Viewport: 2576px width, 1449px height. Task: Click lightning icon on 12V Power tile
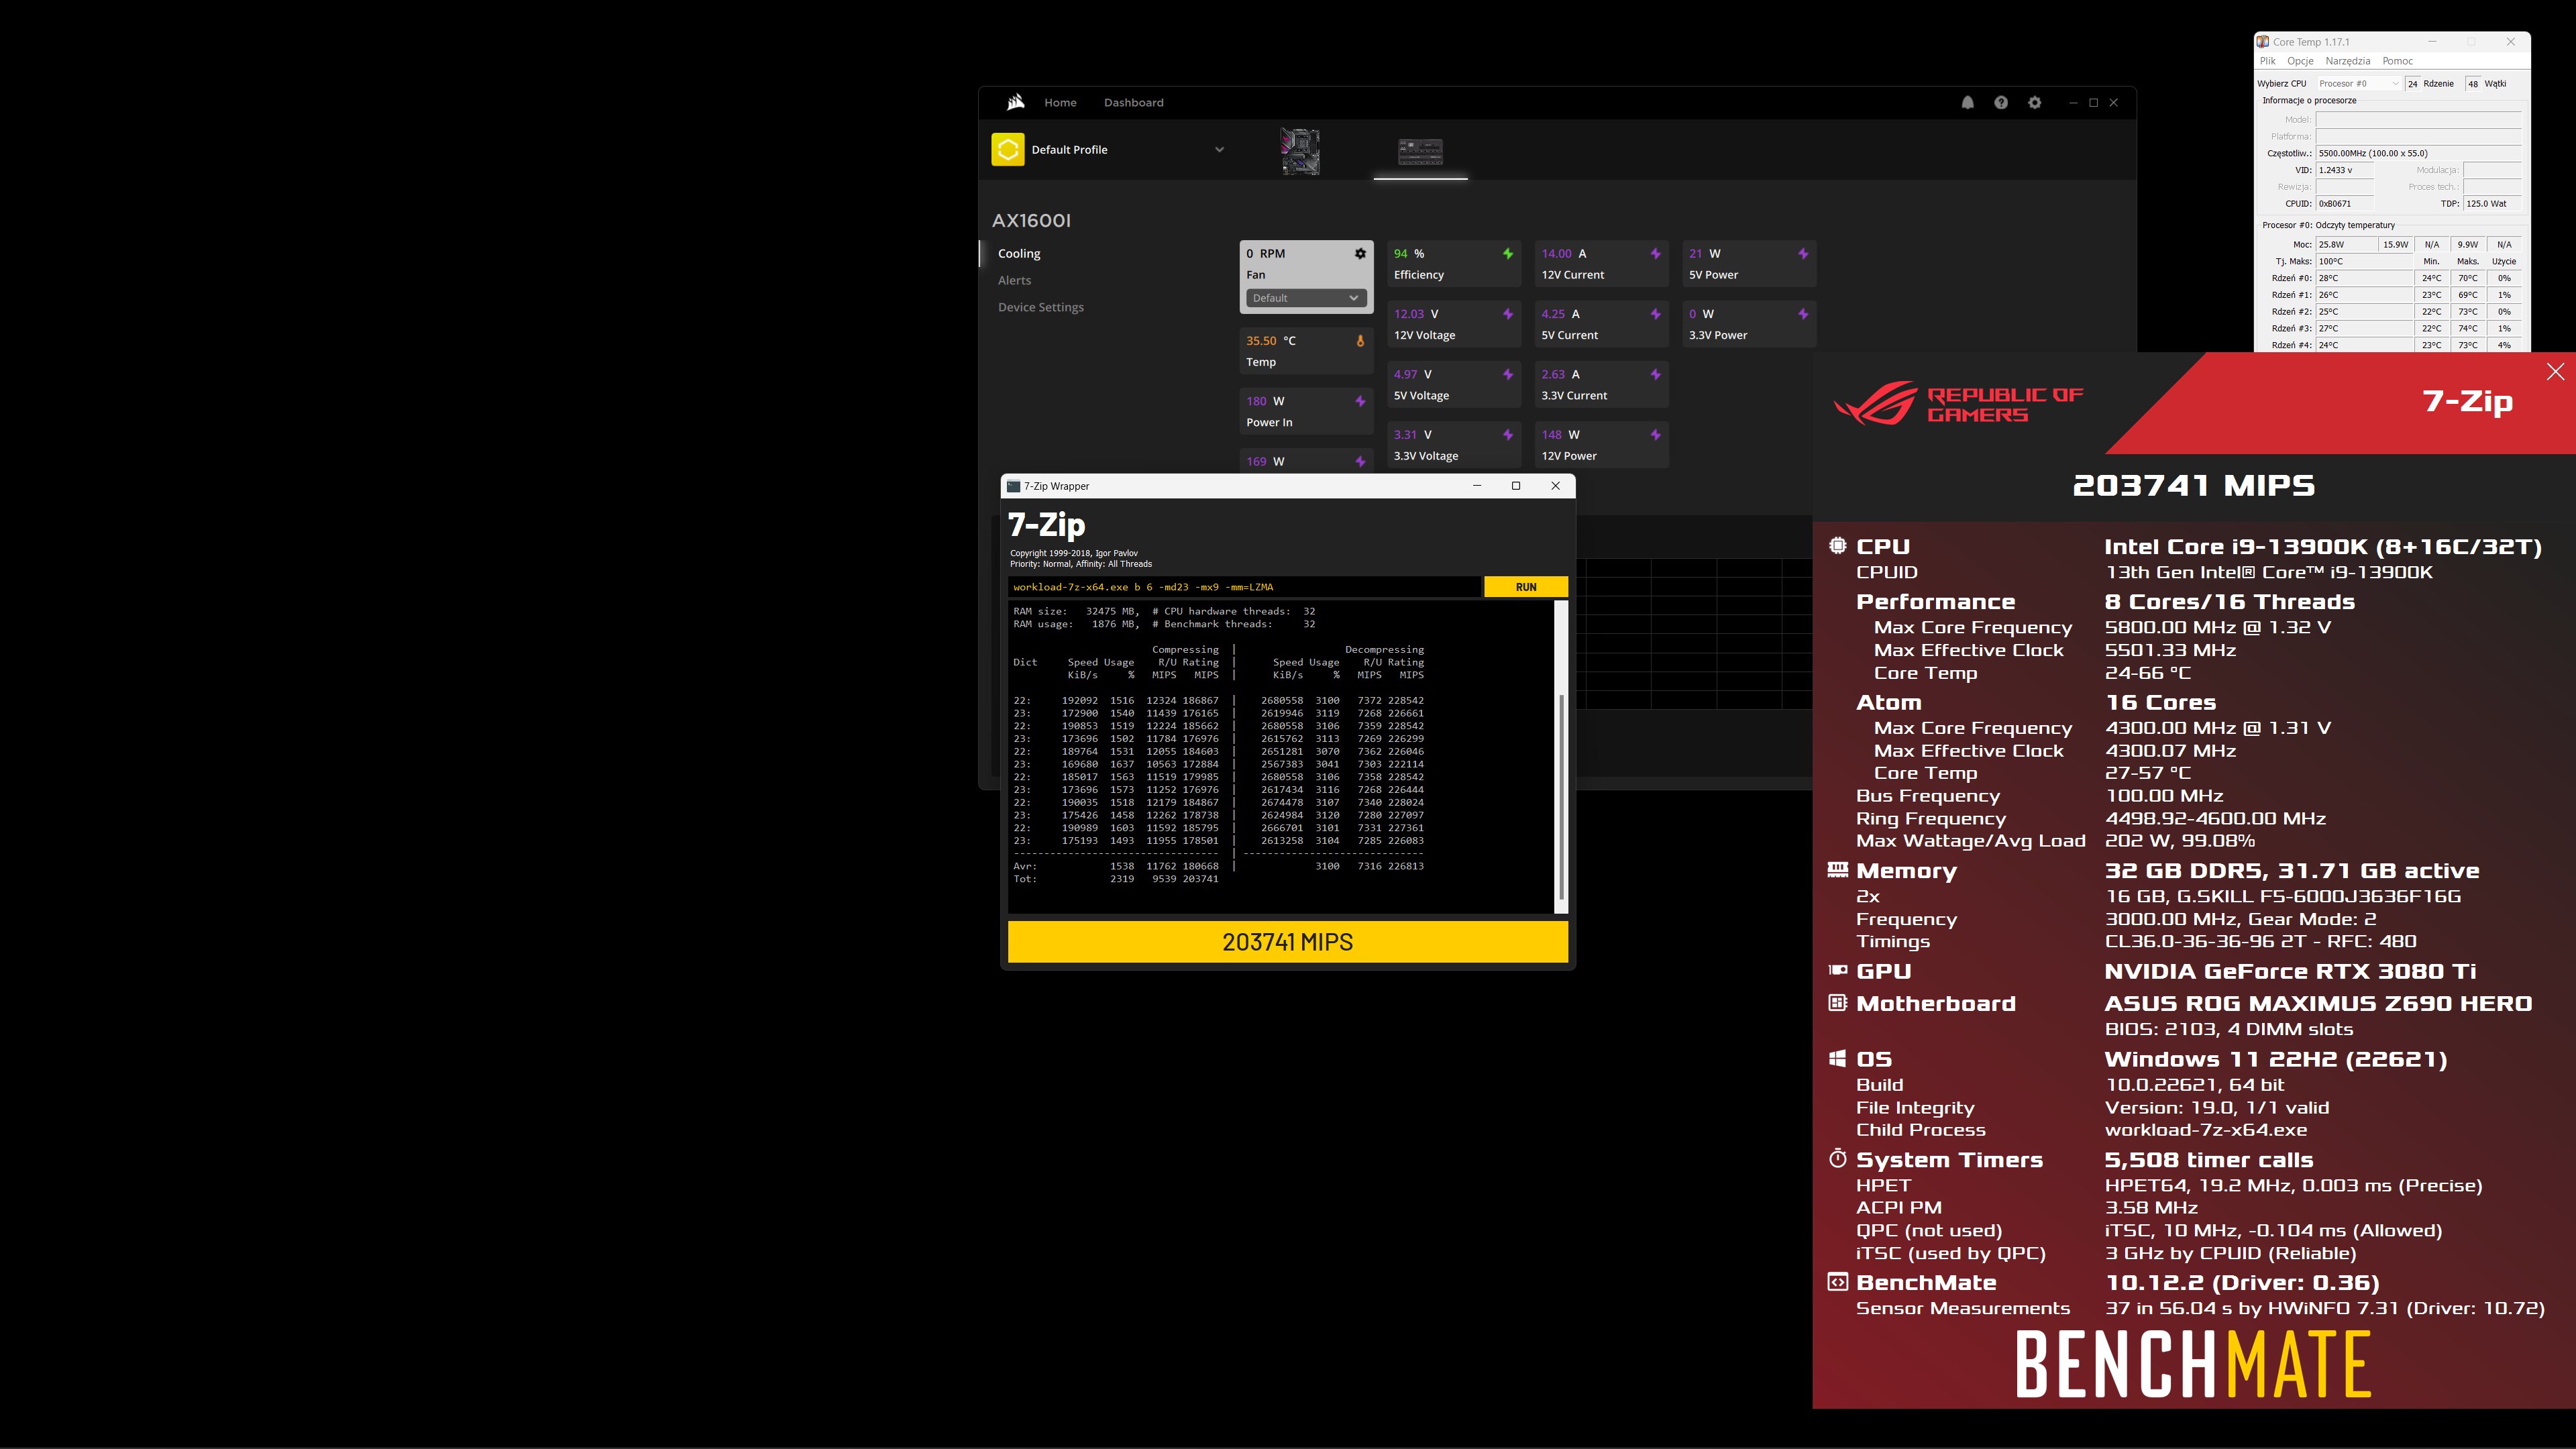(1655, 434)
